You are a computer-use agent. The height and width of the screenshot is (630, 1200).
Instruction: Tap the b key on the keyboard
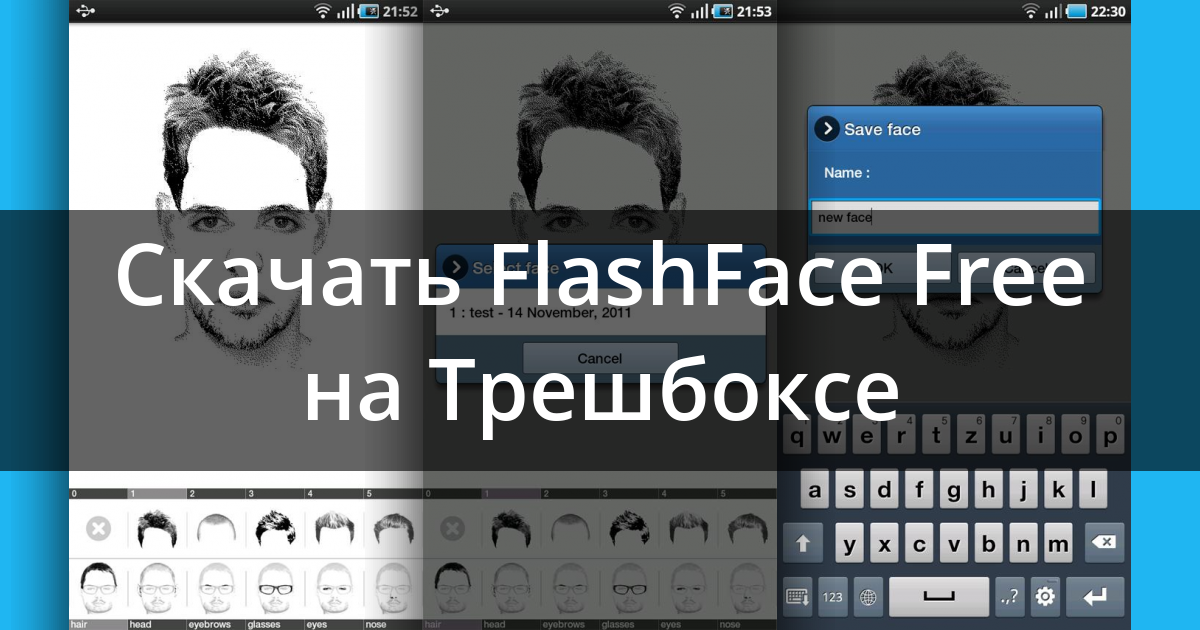click(x=989, y=544)
